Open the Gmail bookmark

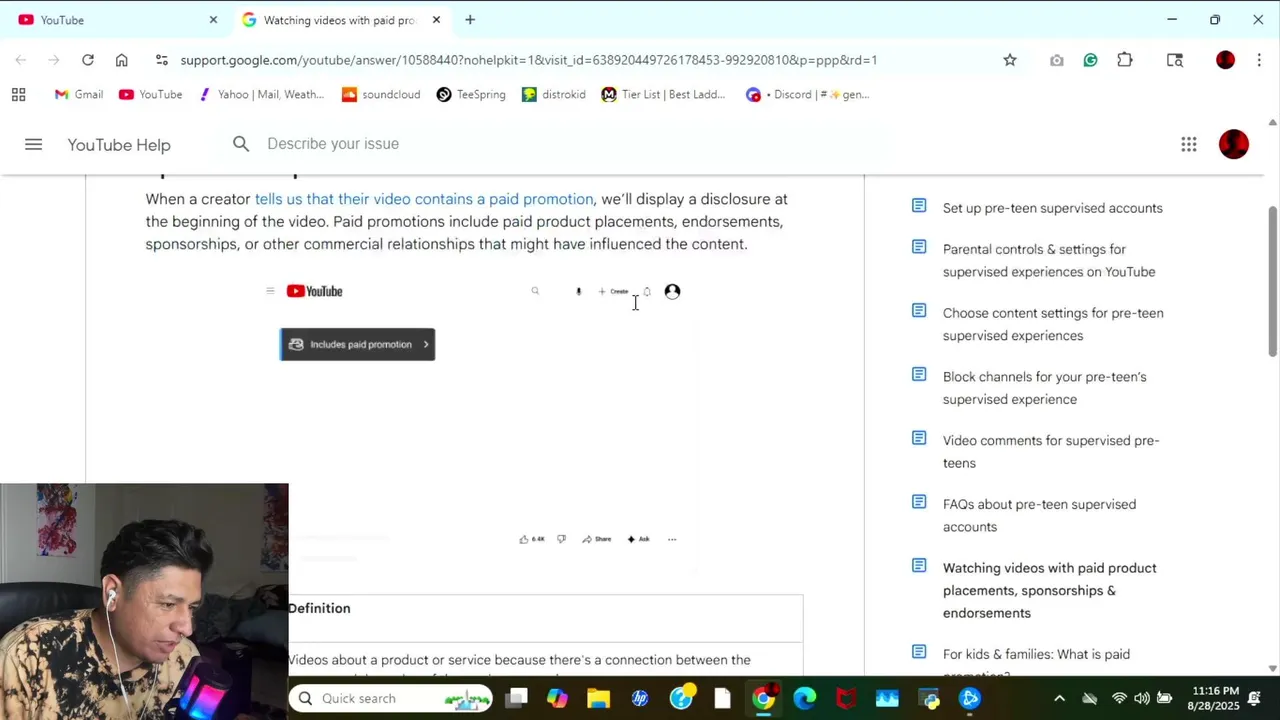click(79, 95)
